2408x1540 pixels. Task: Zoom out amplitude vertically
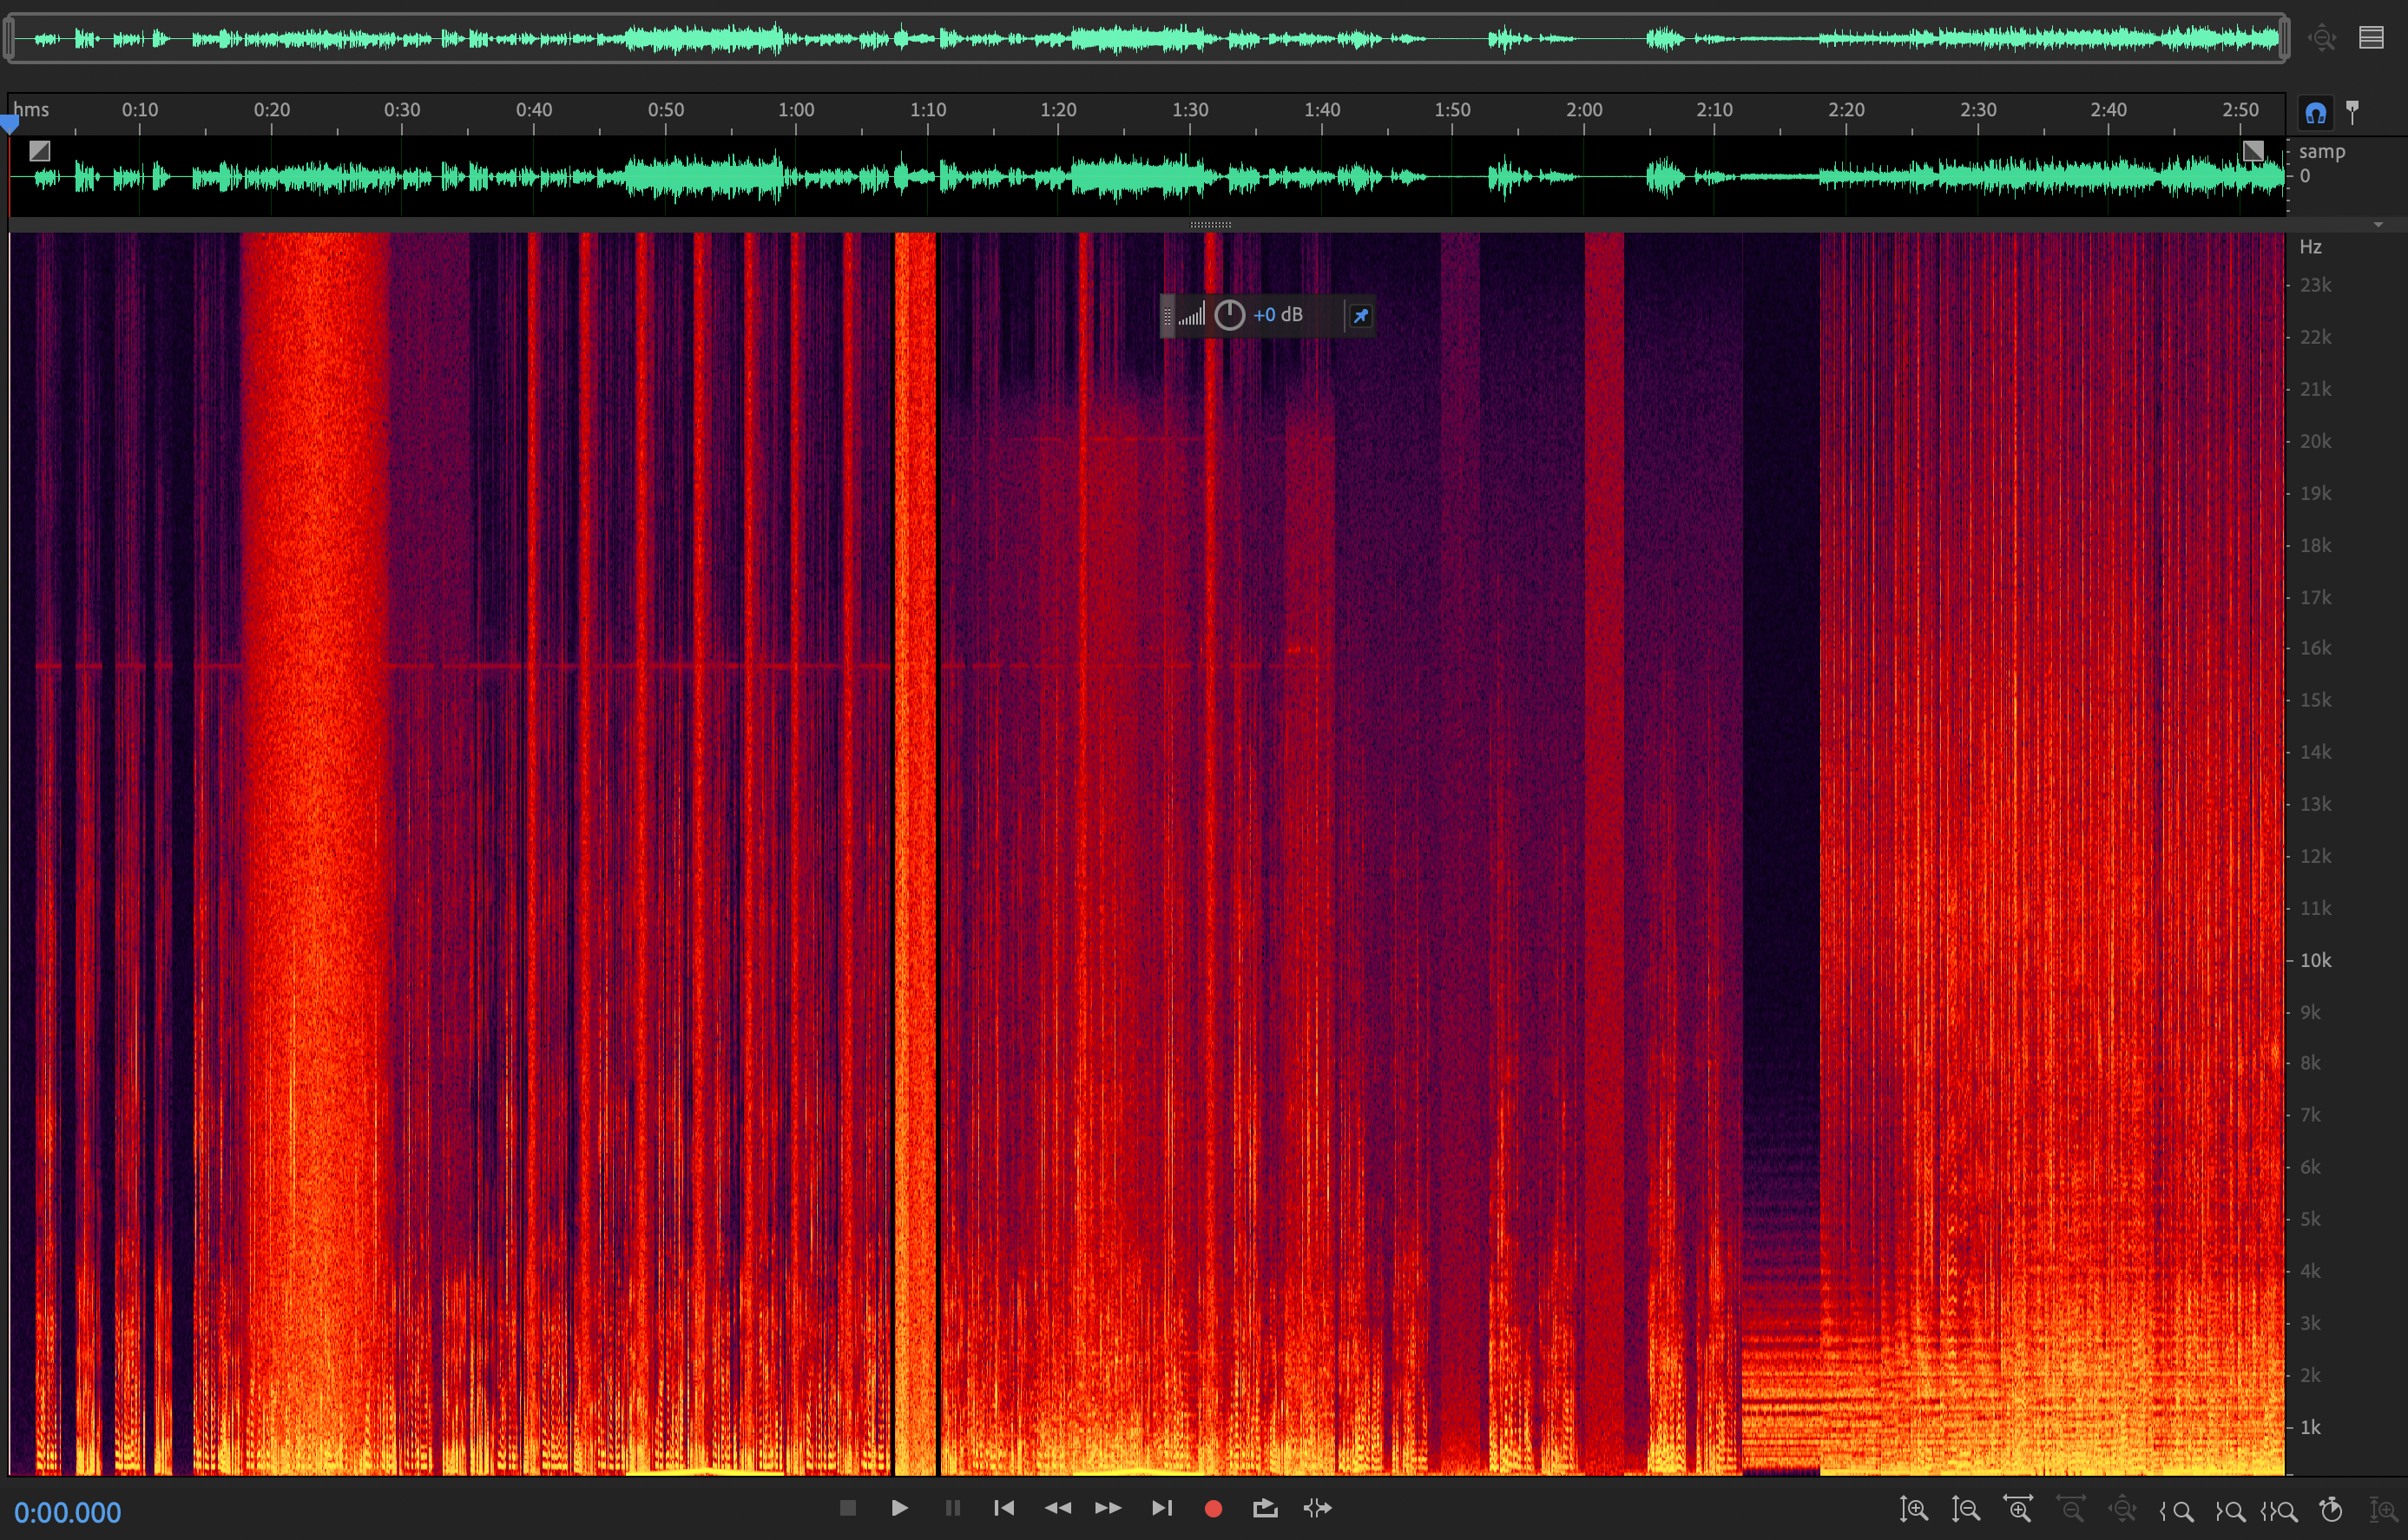click(1965, 1510)
